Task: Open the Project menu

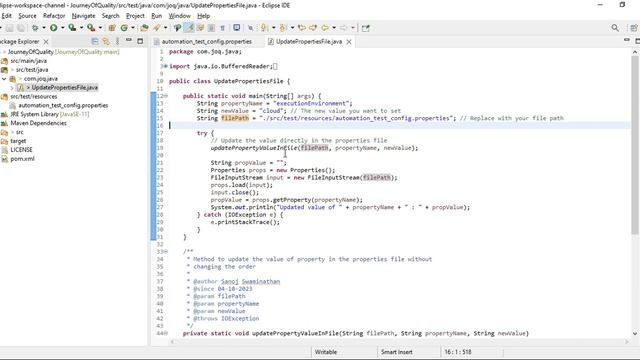Action: pyautogui.click(x=135, y=16)
